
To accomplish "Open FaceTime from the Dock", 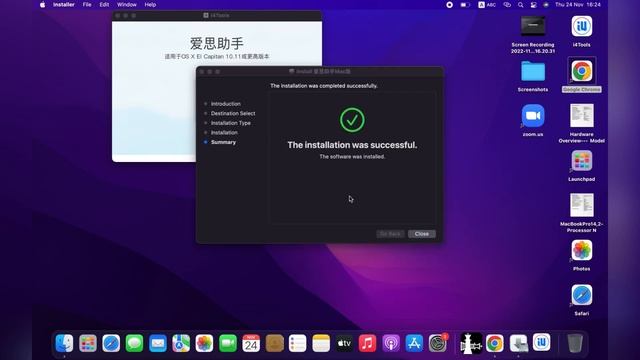I will click(x=228, y=343).
